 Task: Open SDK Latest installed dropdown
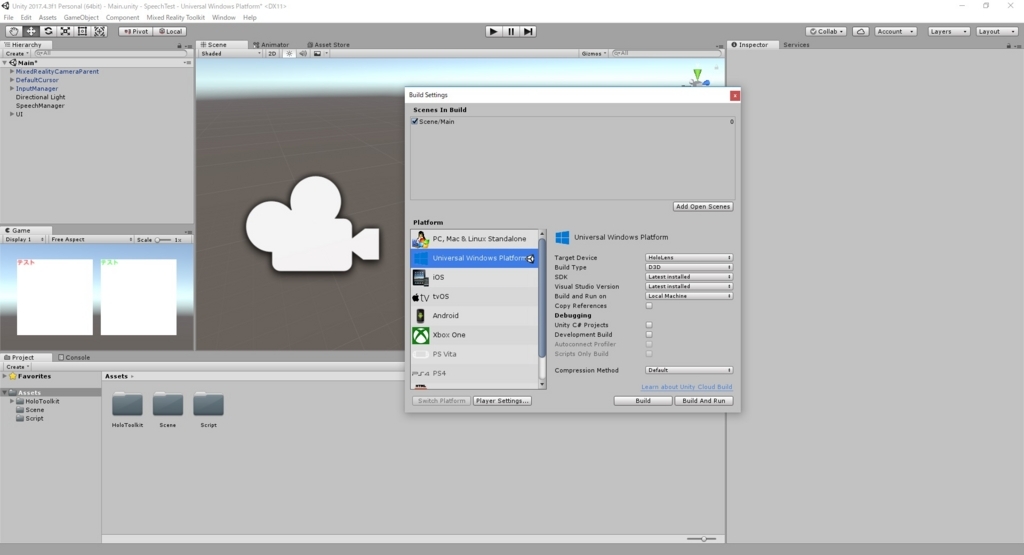(x=689, y=277)
